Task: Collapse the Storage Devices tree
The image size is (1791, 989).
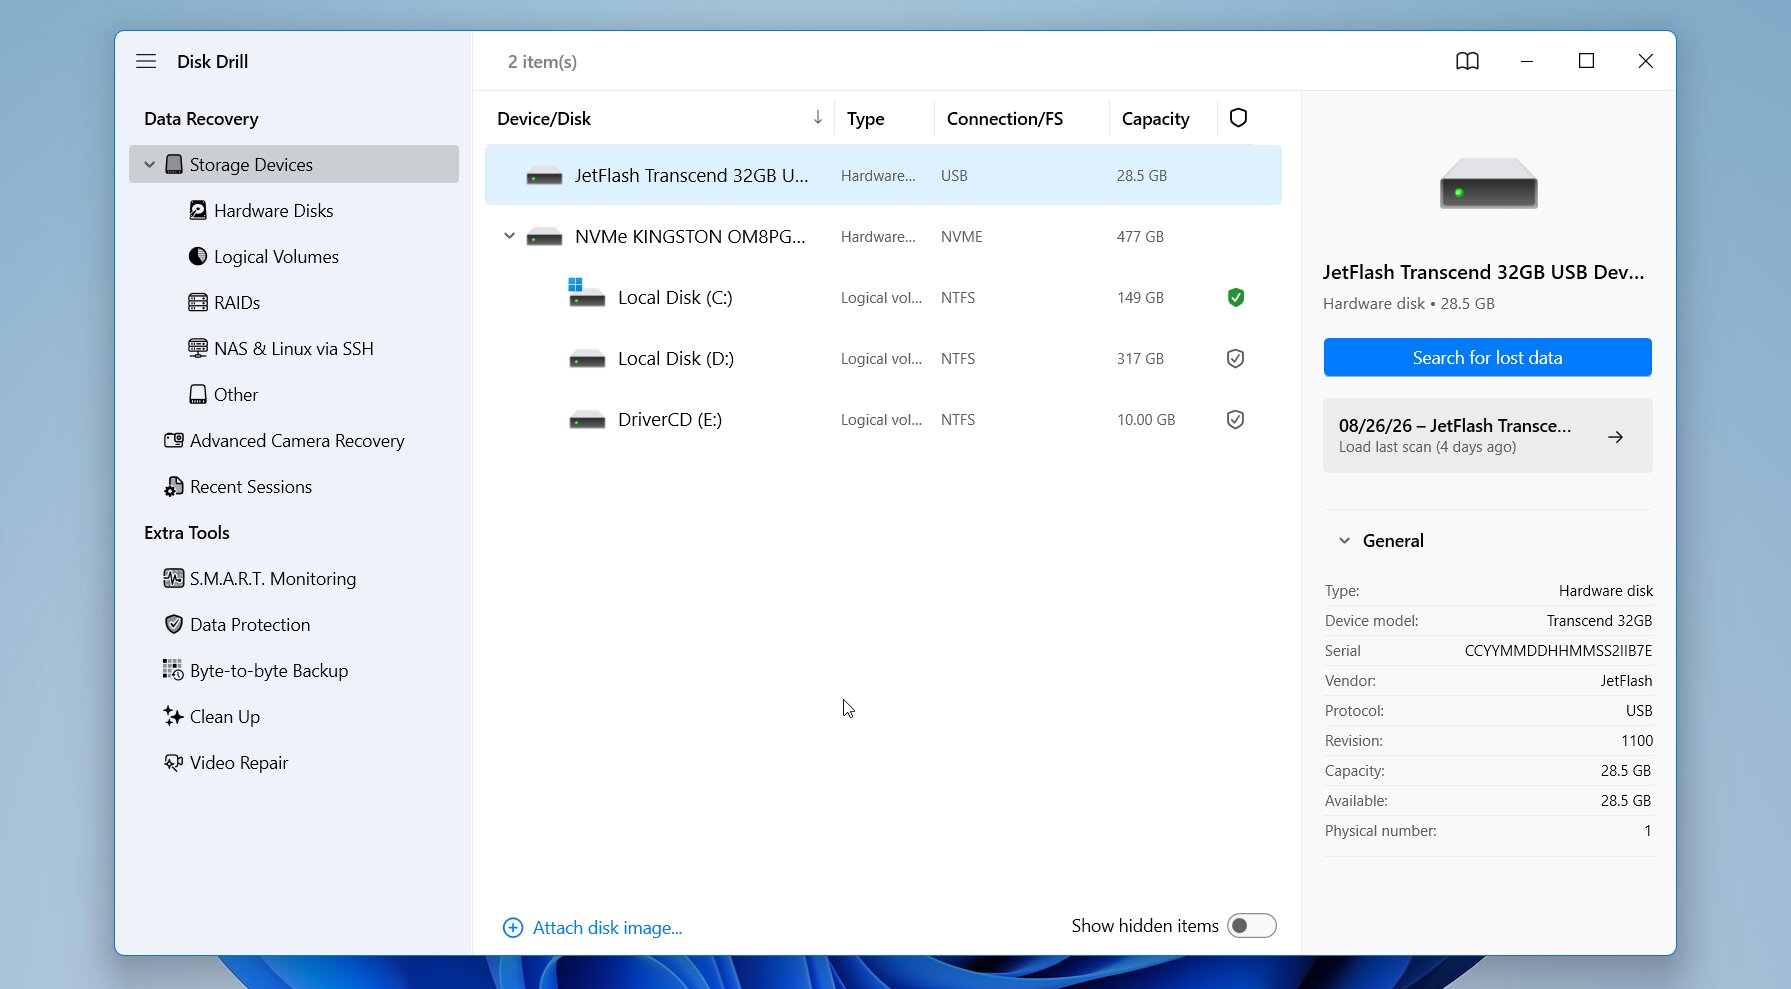Action: tap(150, 164)
